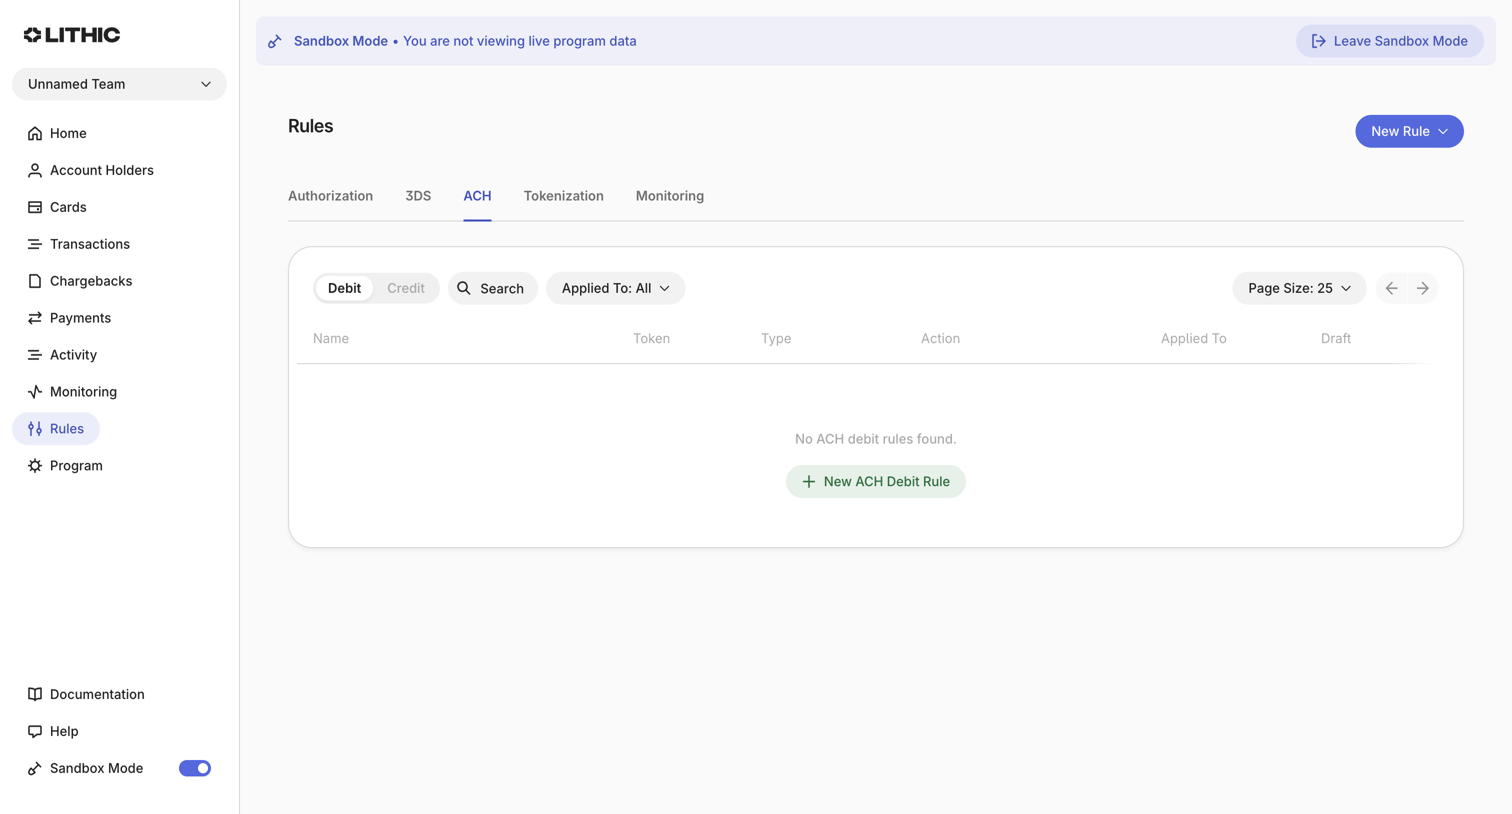Click the Action column header
Screen dimensions: 1512x814
pyautogui.click(x=940, y=338)
